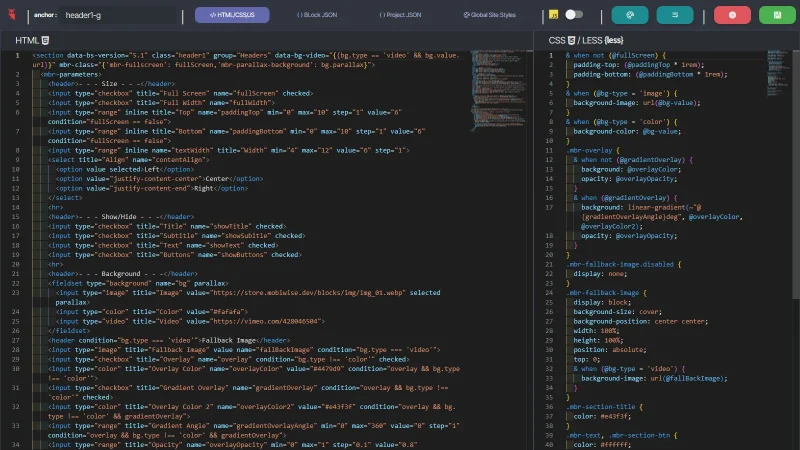This screenshot has width=800, height=450.
Task: Click the CSS editor minimap
Action: (x=778, y=73)
